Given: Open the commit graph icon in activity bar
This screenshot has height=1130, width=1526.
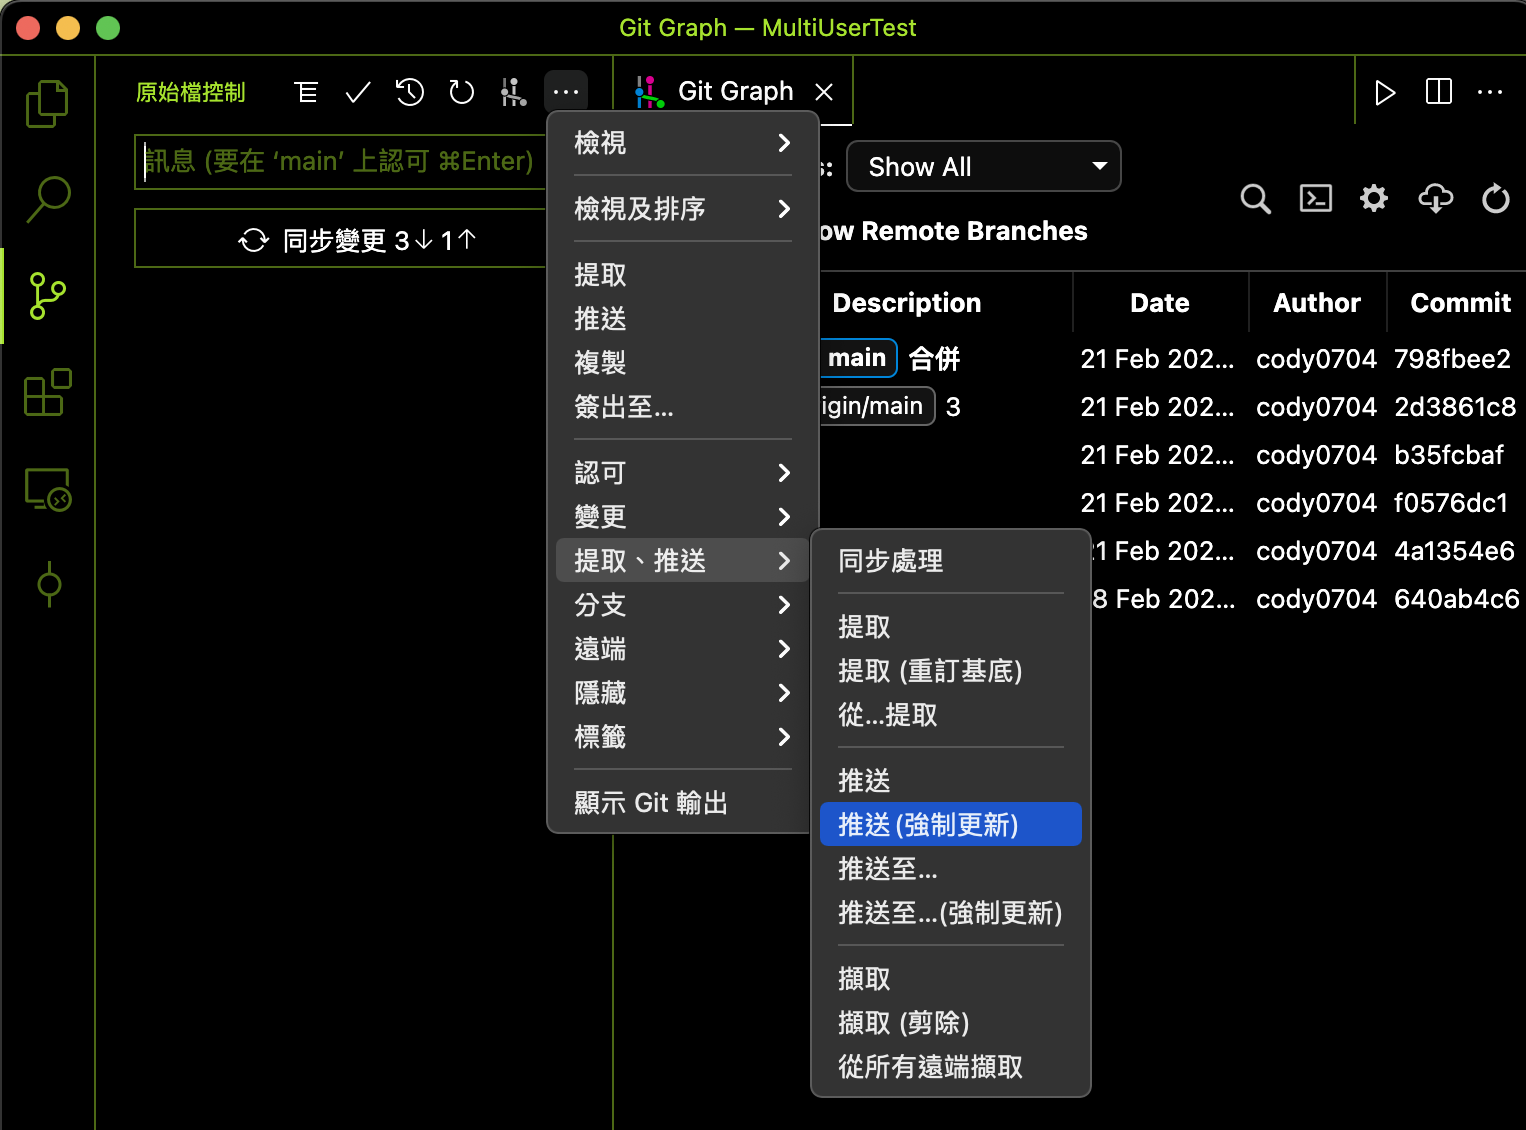Looking at the screenshot, I should 49,584.
